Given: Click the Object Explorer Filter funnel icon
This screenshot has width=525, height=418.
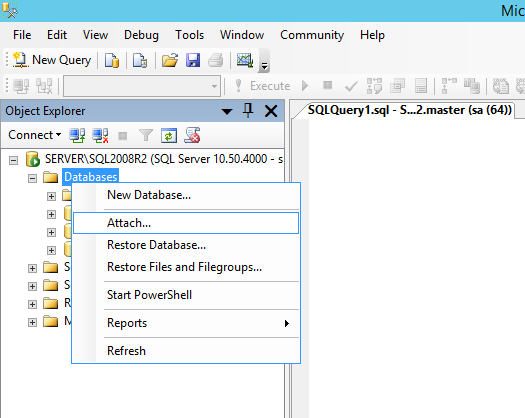Looking at the screenshot, I should (146, 136).
